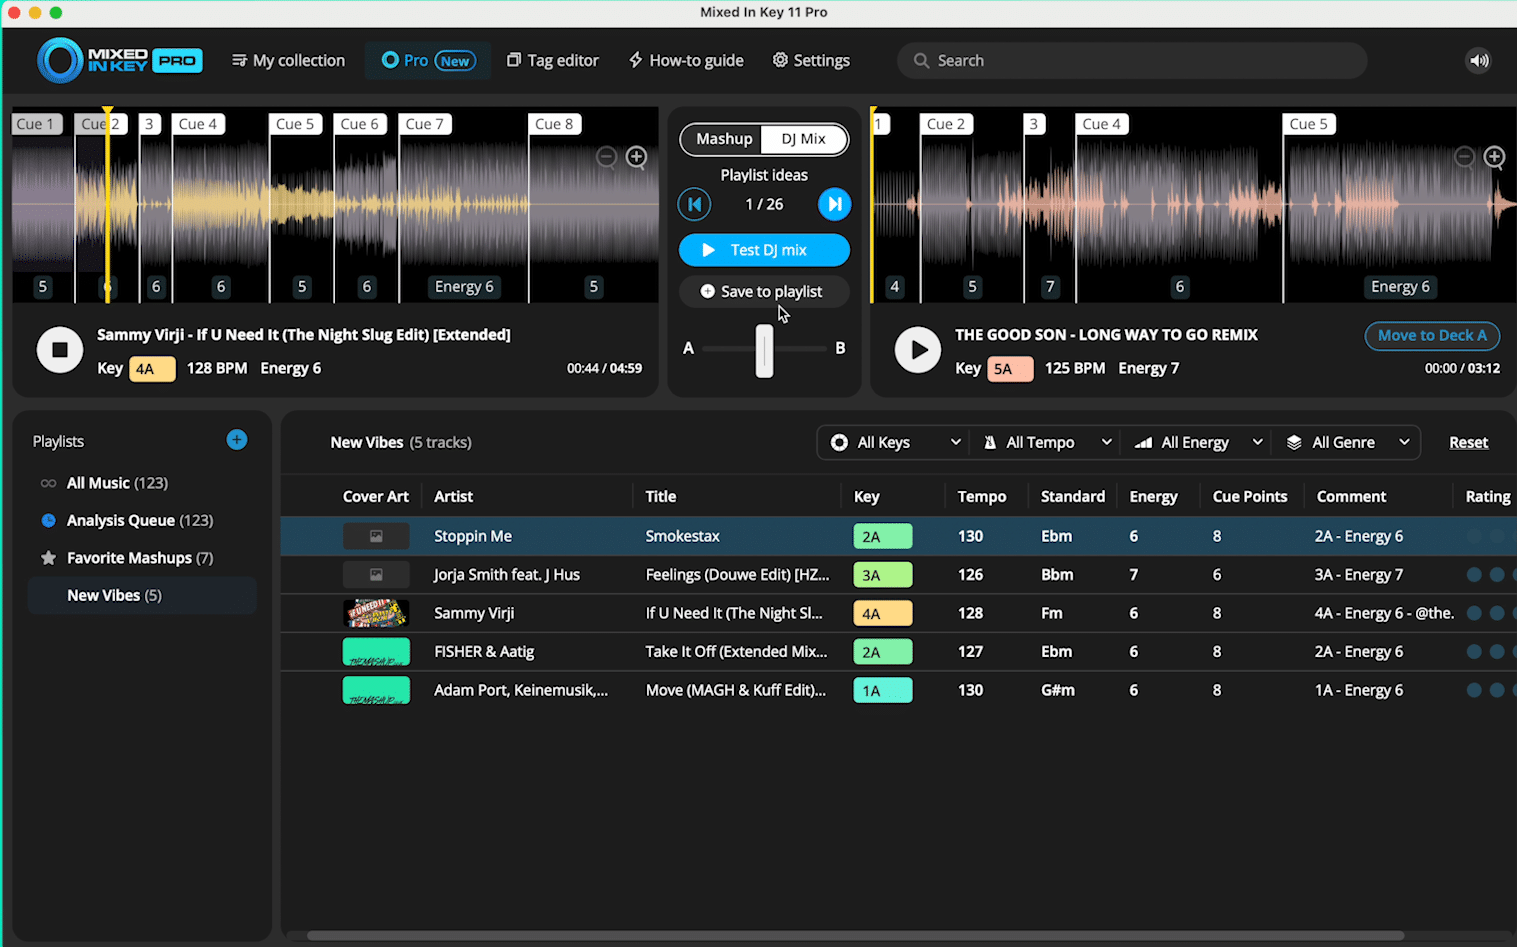Click the Analysis Queue clock icon
Screen dimensions: 1517x947
coord(48,520)
